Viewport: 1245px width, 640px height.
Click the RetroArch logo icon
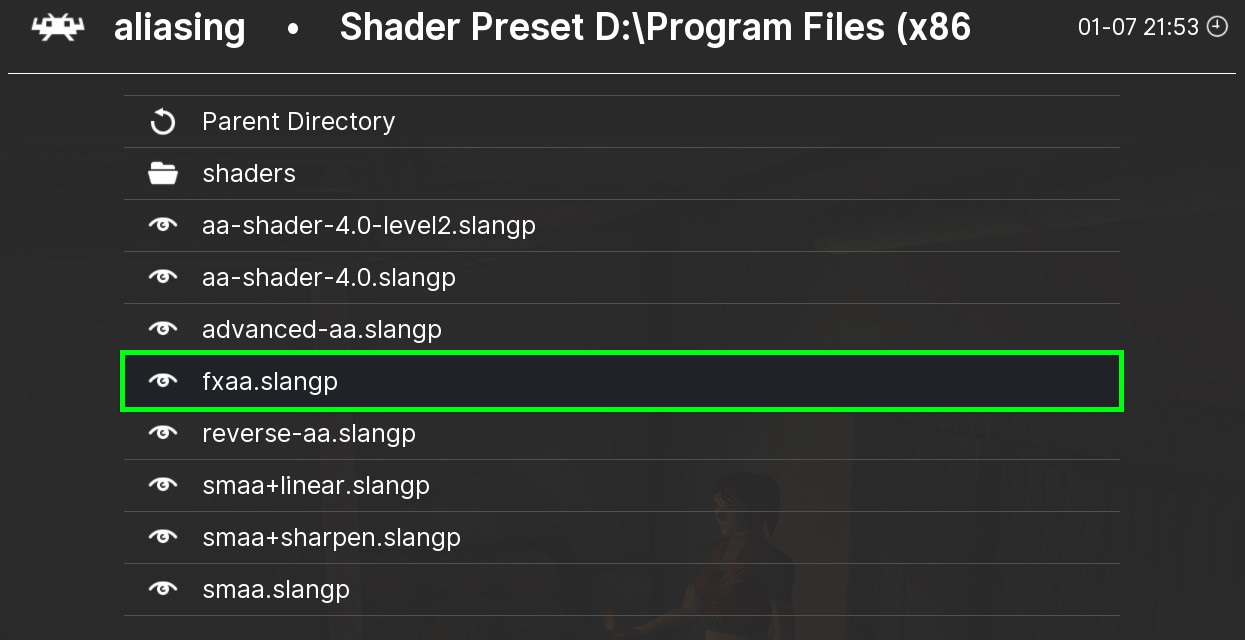[58, 28]
